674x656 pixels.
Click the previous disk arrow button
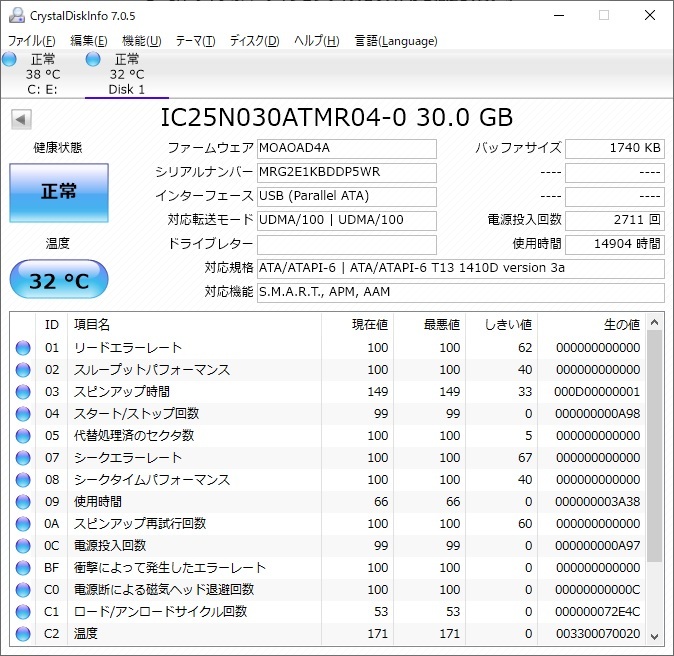click(x=21, y=119)
